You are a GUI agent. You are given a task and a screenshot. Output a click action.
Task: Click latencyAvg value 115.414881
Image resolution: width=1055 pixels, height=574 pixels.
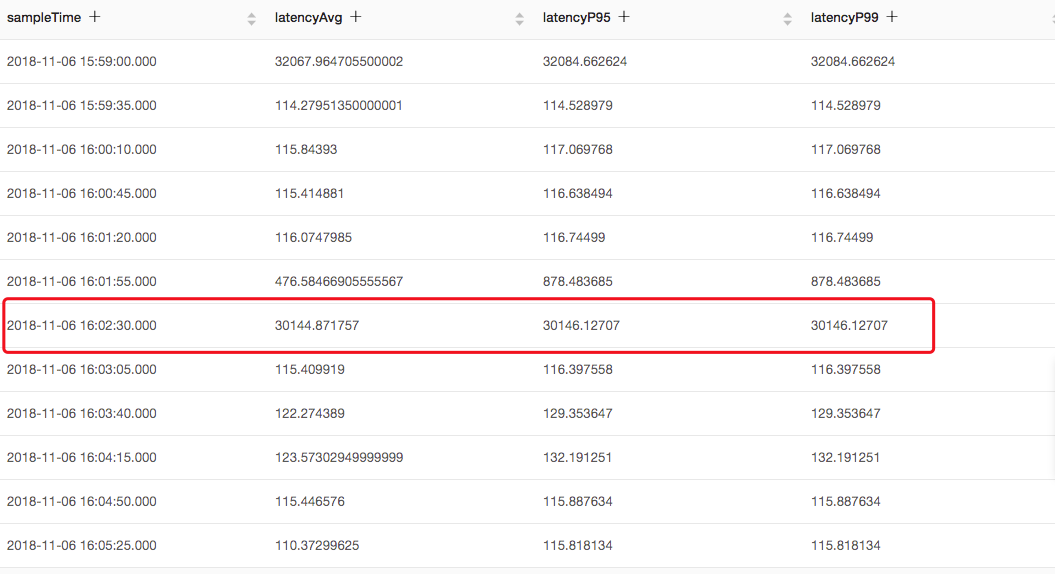point(309,193)
